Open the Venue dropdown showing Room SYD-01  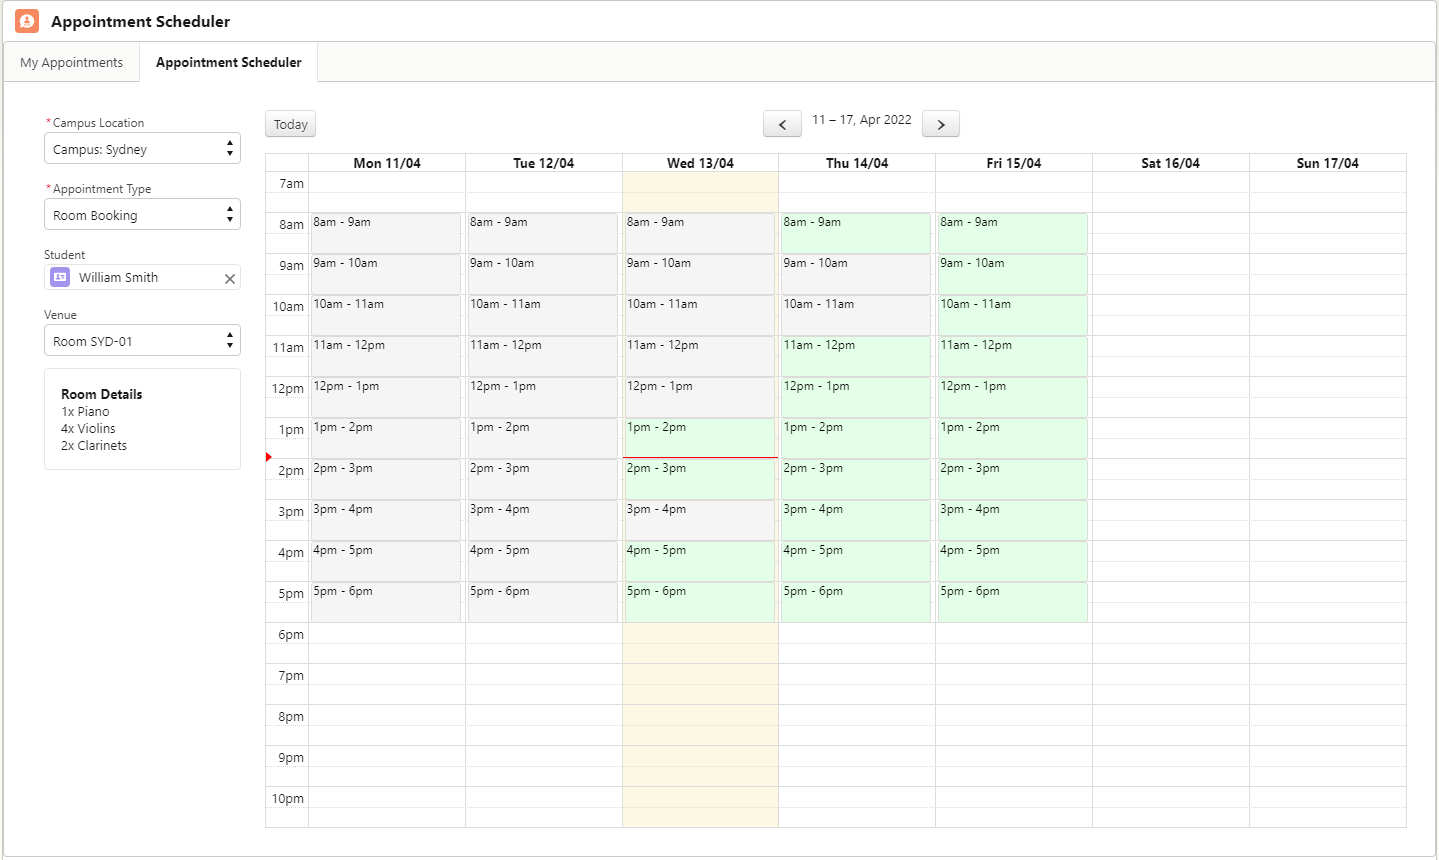tap(142, 341)
